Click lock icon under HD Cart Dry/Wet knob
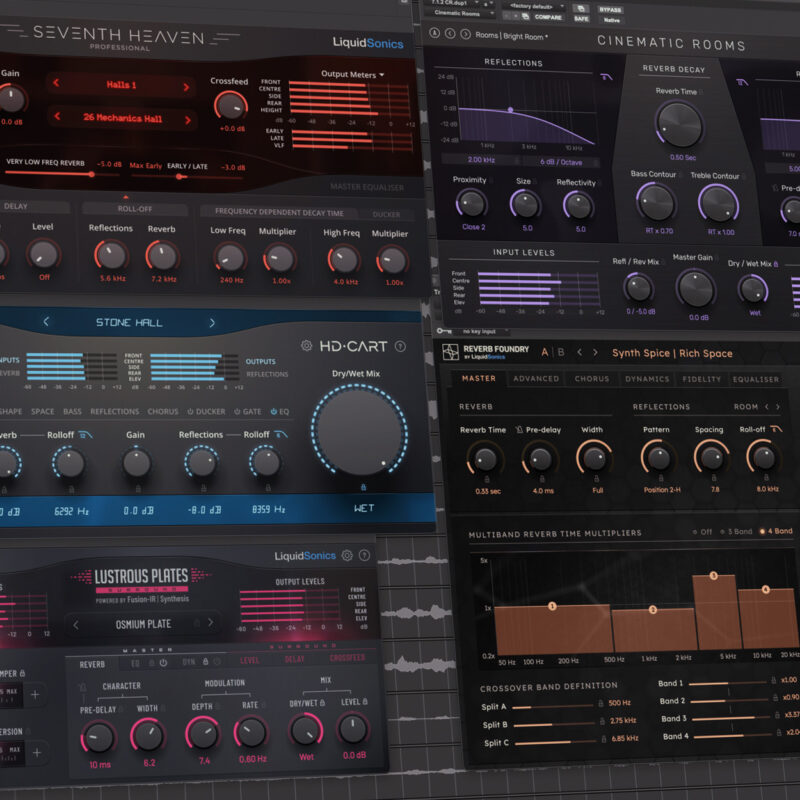 [x=363, y=487]
